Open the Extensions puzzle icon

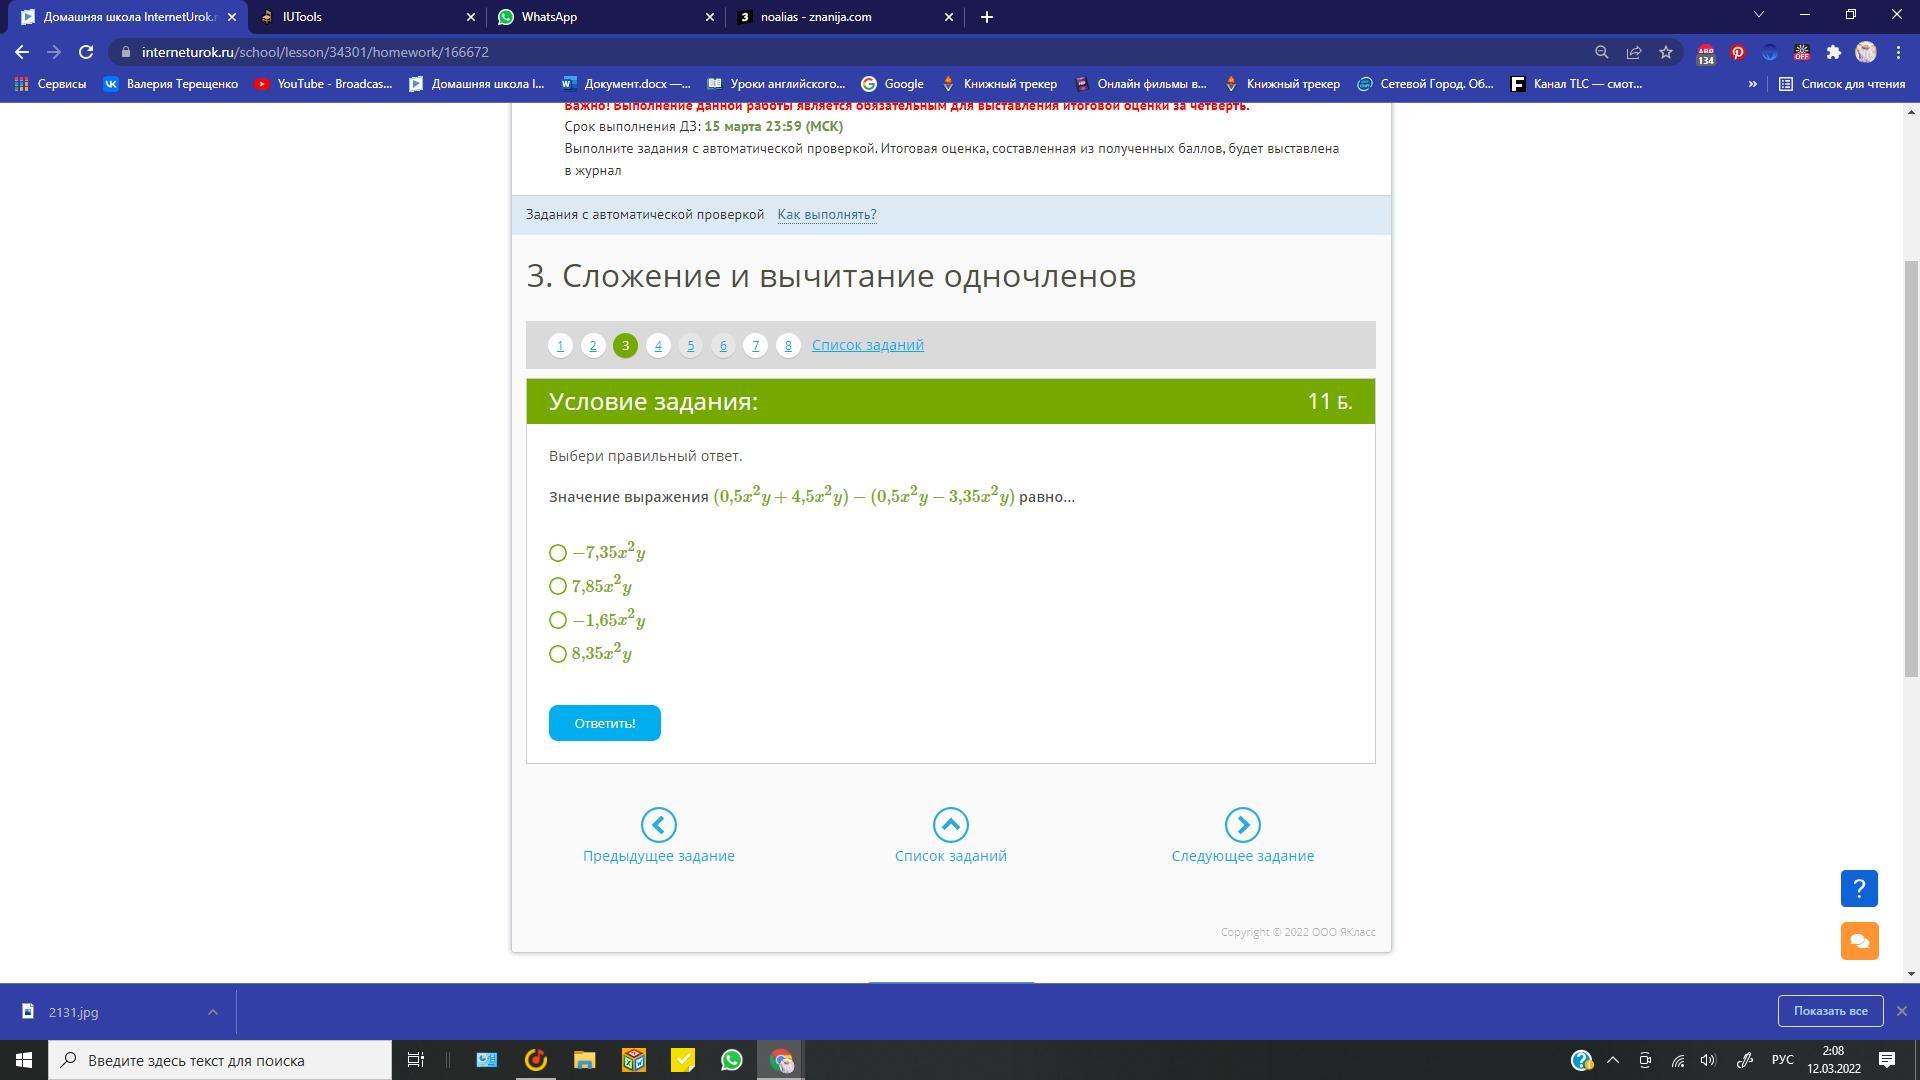(x=1833, y=52)
